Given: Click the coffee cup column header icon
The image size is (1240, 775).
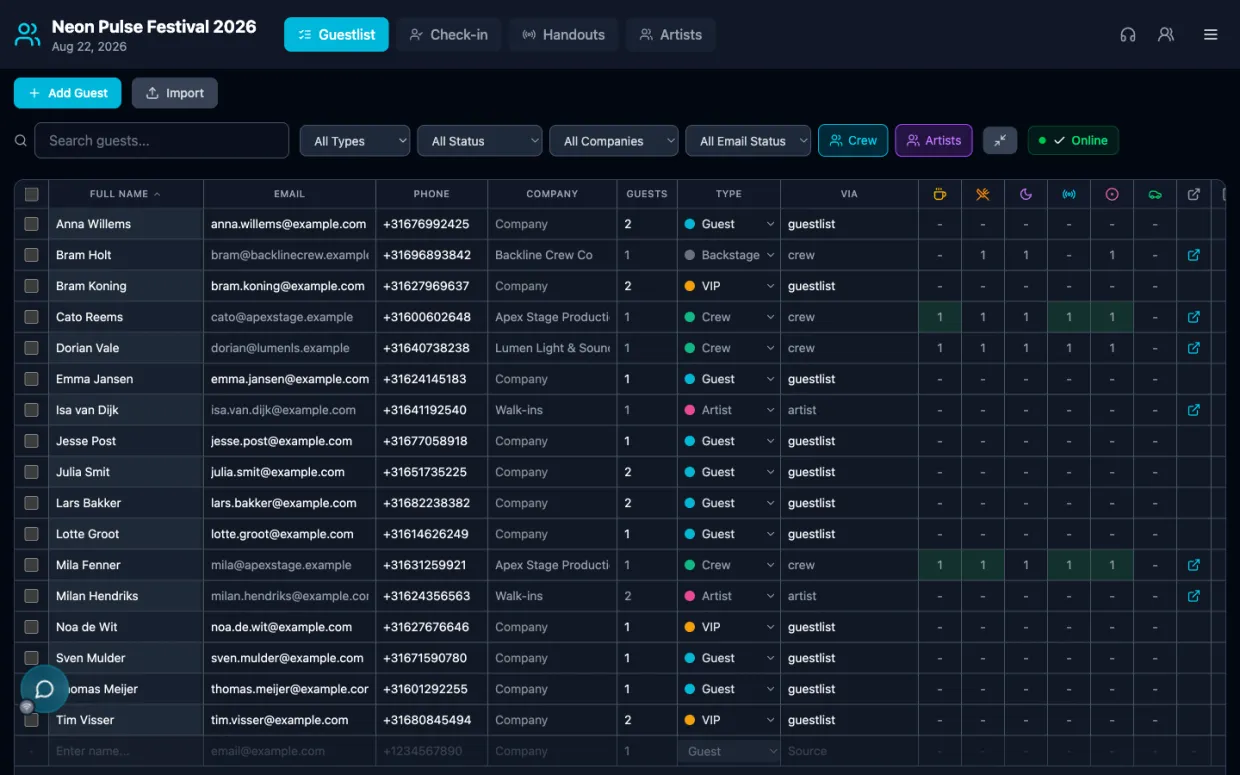Looking at the screenshot, I should pos(939,194).
